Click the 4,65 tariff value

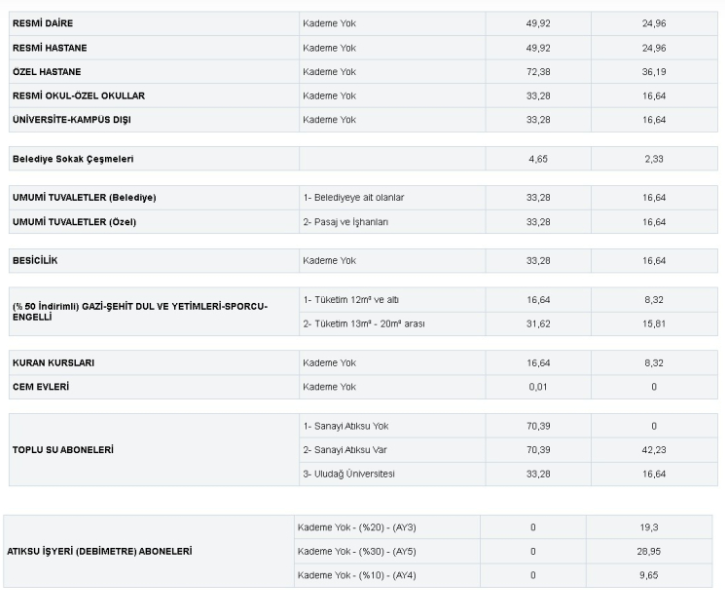pyautogui.click(x=538, y=159)
